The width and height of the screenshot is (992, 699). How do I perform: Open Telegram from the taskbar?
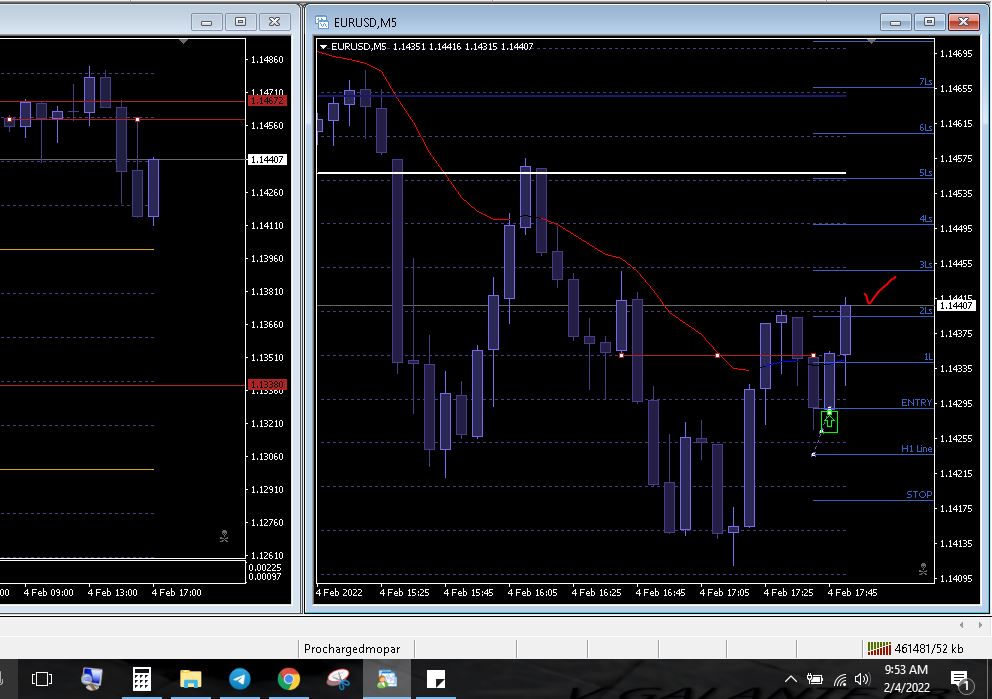pyautogui.click(x=240, y=679)
